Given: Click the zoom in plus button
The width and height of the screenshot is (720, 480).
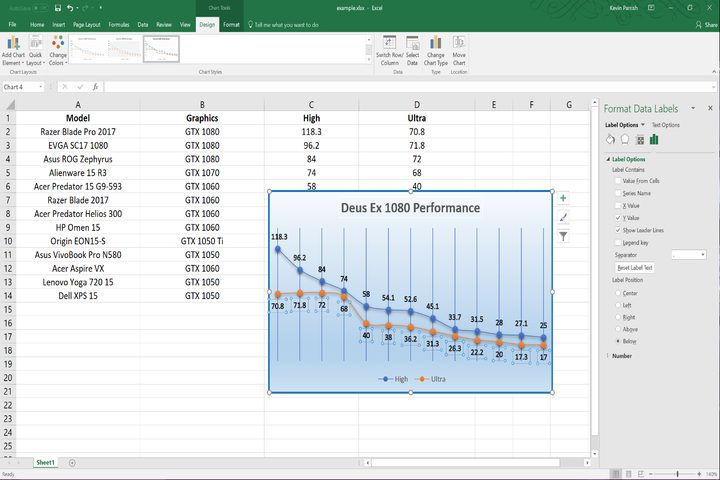Looking at the screenshot, I should pos(699,474).
